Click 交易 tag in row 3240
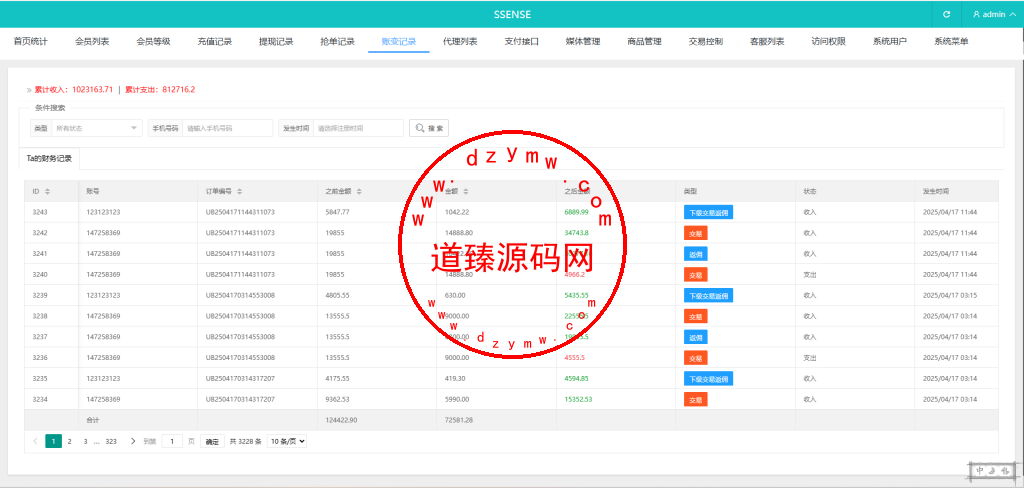The width and height of the screenshot is (1024, 488). (696, 275)
